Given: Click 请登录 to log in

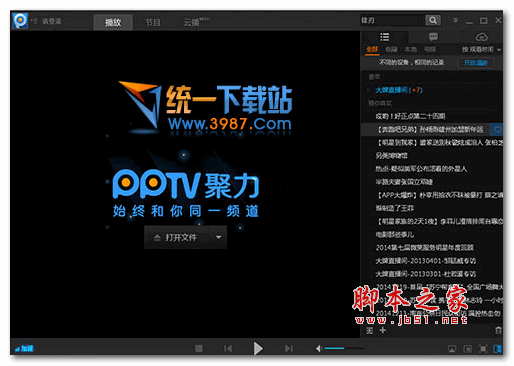Looking at the screenshot, I should coord(52,21).
